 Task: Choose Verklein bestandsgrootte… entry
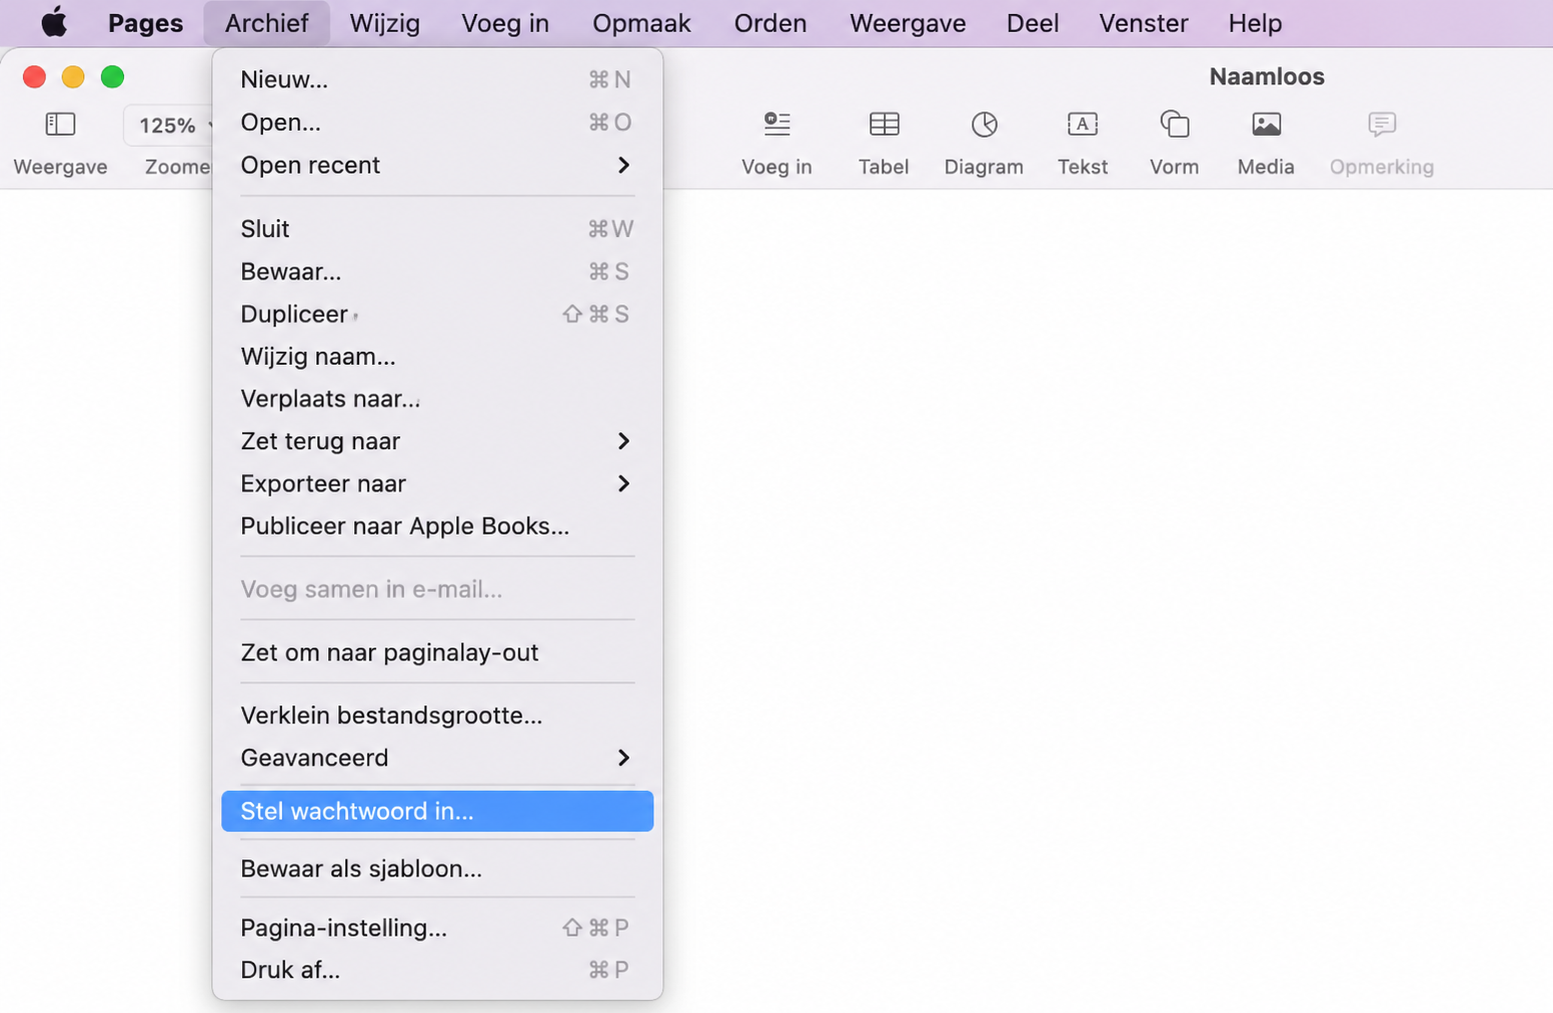point(437,715)
